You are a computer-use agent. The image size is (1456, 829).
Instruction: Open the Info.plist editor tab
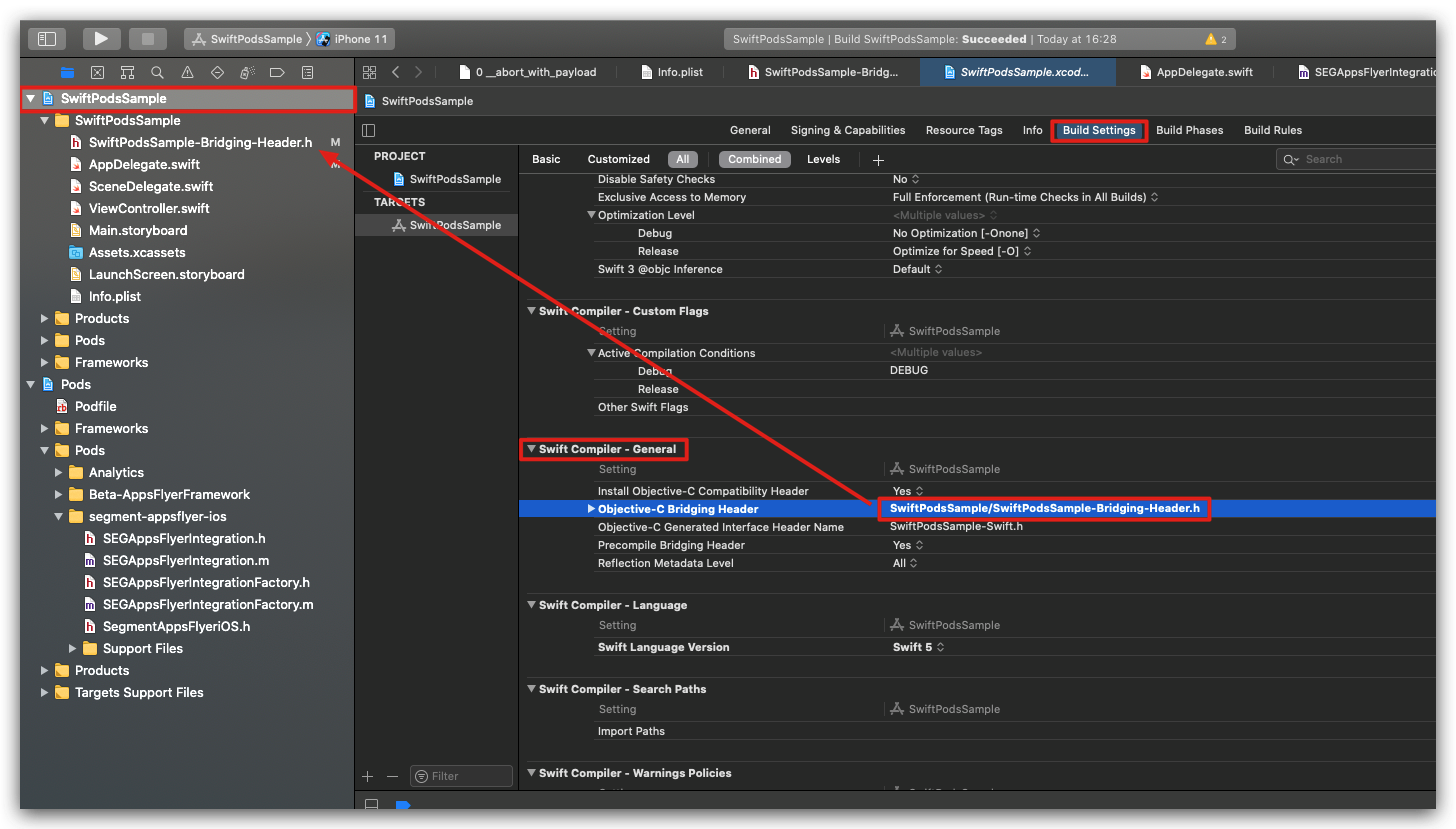pos(670,72)
